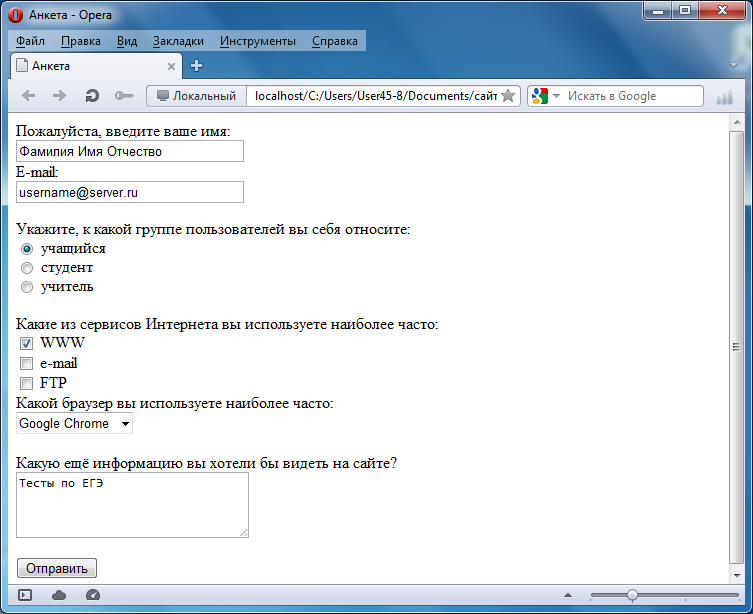The image size is (753, 614).
Task: Click the localhost address bar
Action: (x=375, y=96)
